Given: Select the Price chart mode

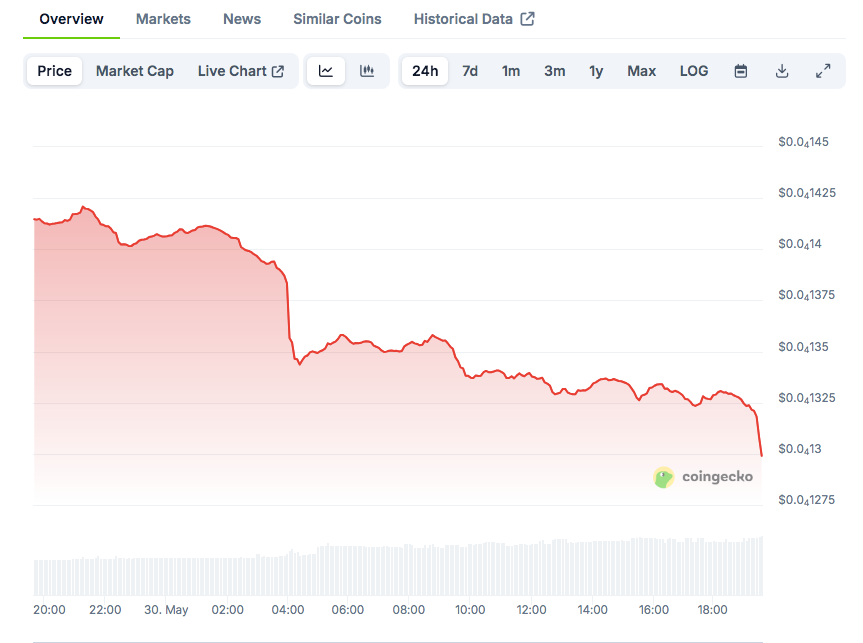Looking at the screenshot, I should click(55, 71).
